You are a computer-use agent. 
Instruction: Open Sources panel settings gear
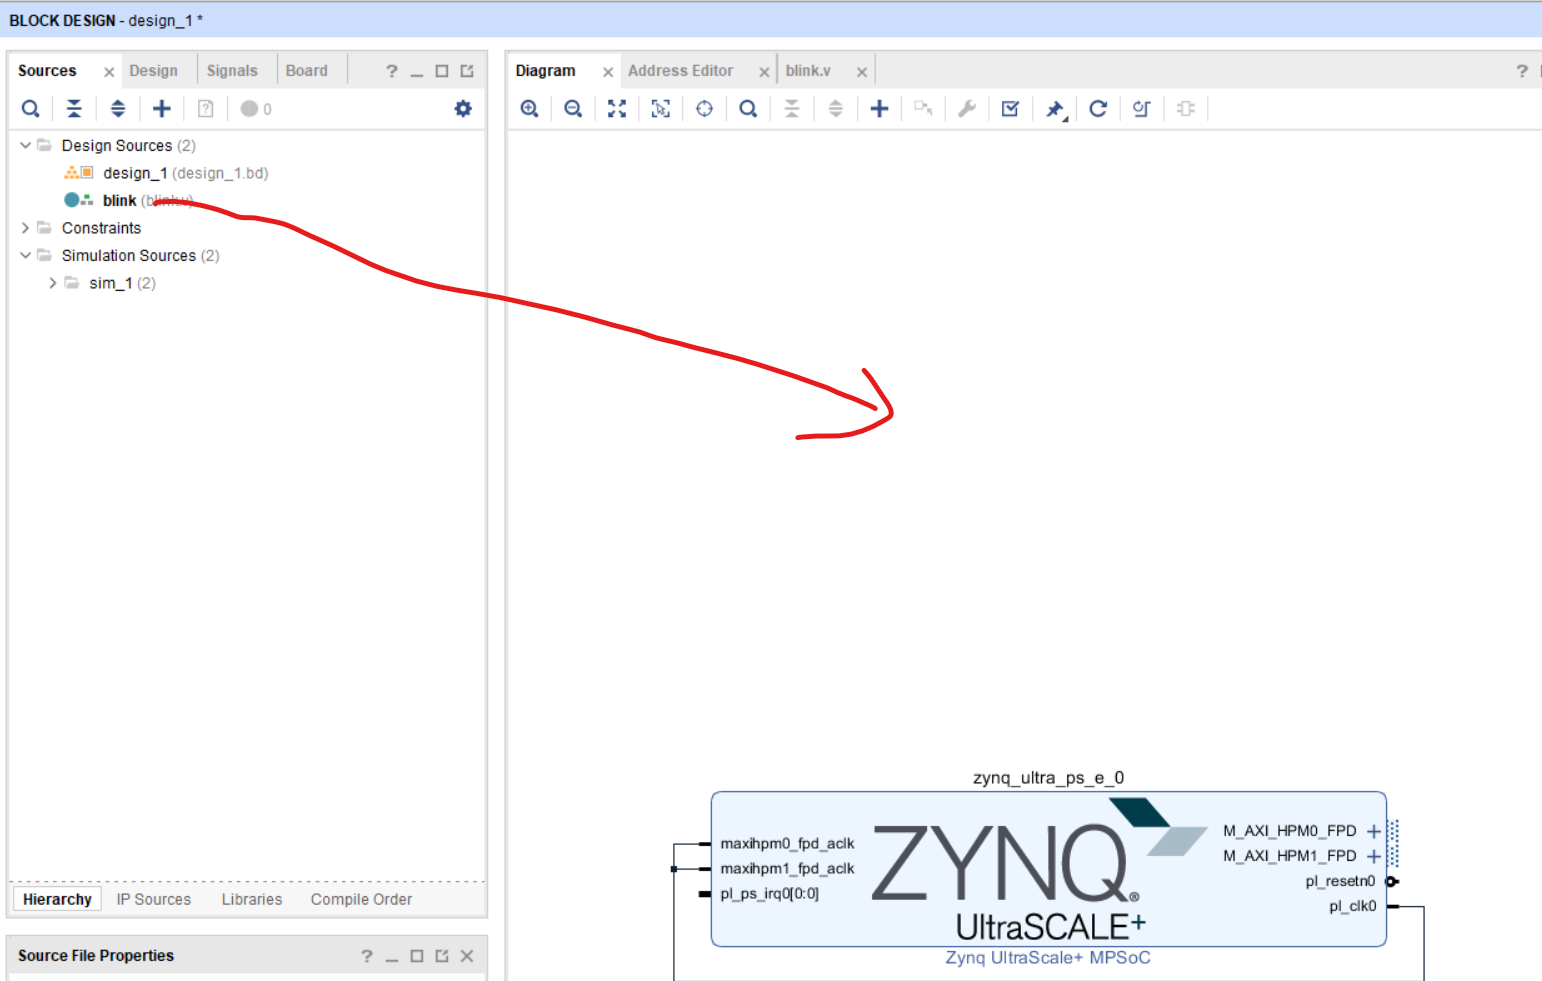(x=463, y=109)
